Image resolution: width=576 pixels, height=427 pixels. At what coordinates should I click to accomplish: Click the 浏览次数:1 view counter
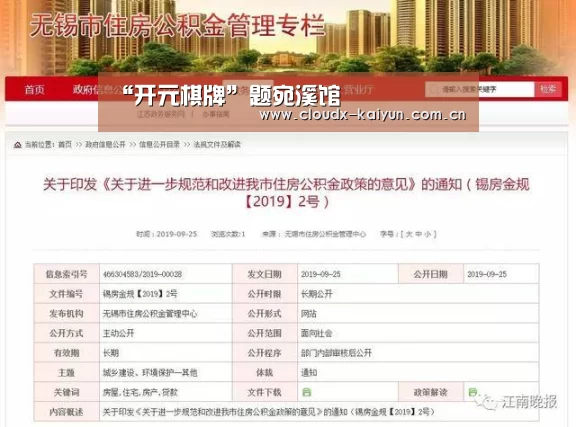point(228,234)
